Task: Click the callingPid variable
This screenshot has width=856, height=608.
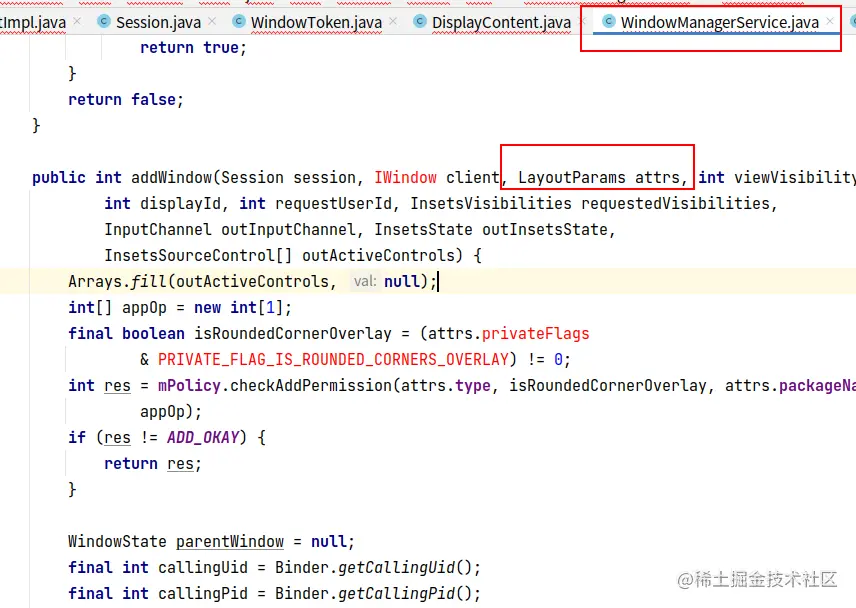Action: click(203, 593)
